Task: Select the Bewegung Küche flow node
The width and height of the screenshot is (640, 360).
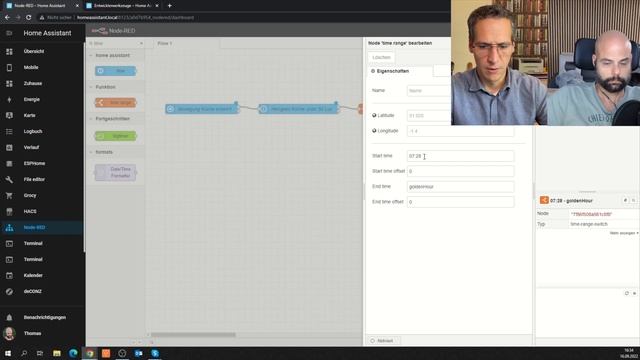Action: [x=202, y=109]
